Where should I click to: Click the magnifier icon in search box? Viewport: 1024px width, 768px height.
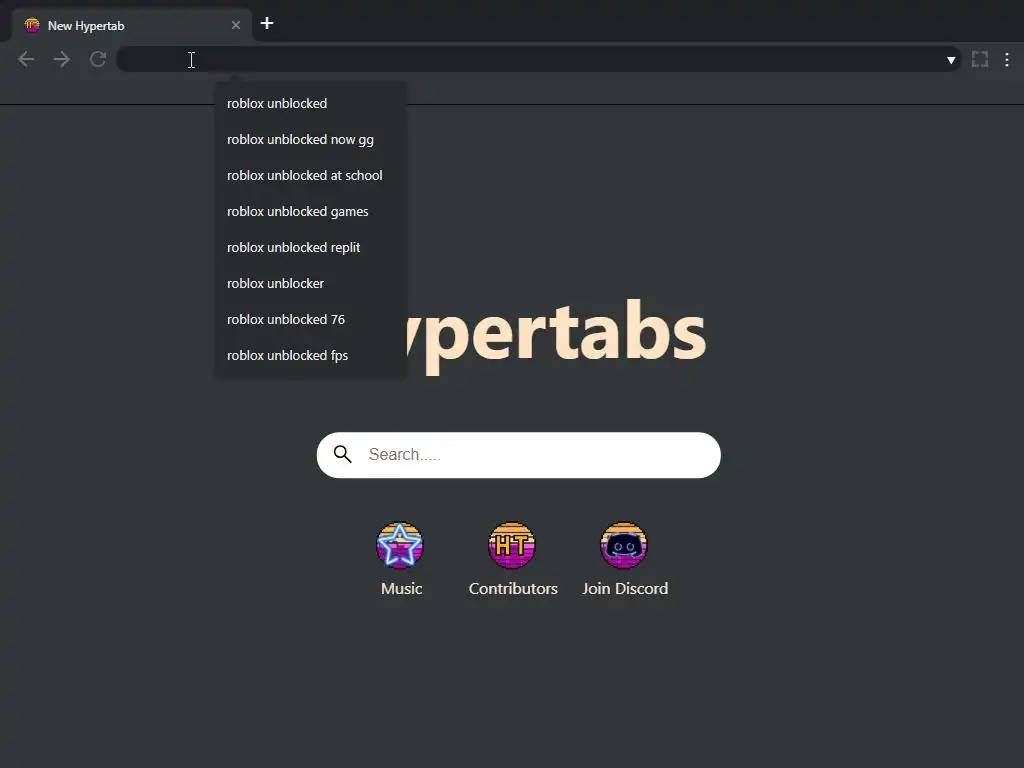pos(343,454)
